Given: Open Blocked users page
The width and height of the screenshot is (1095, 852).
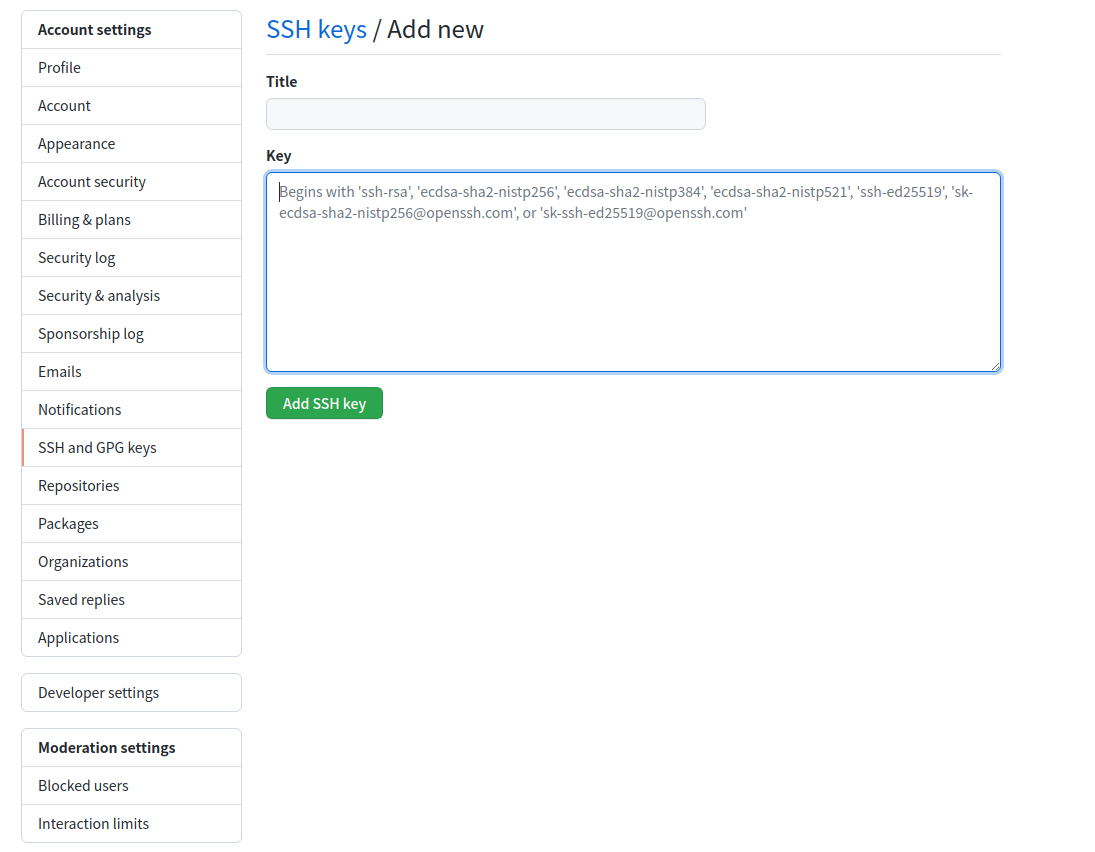Looking at the screenshot, I should 131,786.
